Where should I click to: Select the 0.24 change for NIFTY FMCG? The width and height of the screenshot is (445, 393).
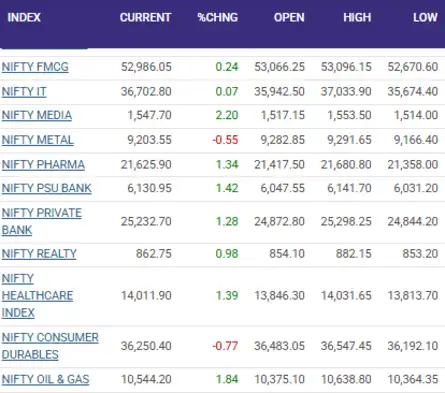[x=227, y=67]
